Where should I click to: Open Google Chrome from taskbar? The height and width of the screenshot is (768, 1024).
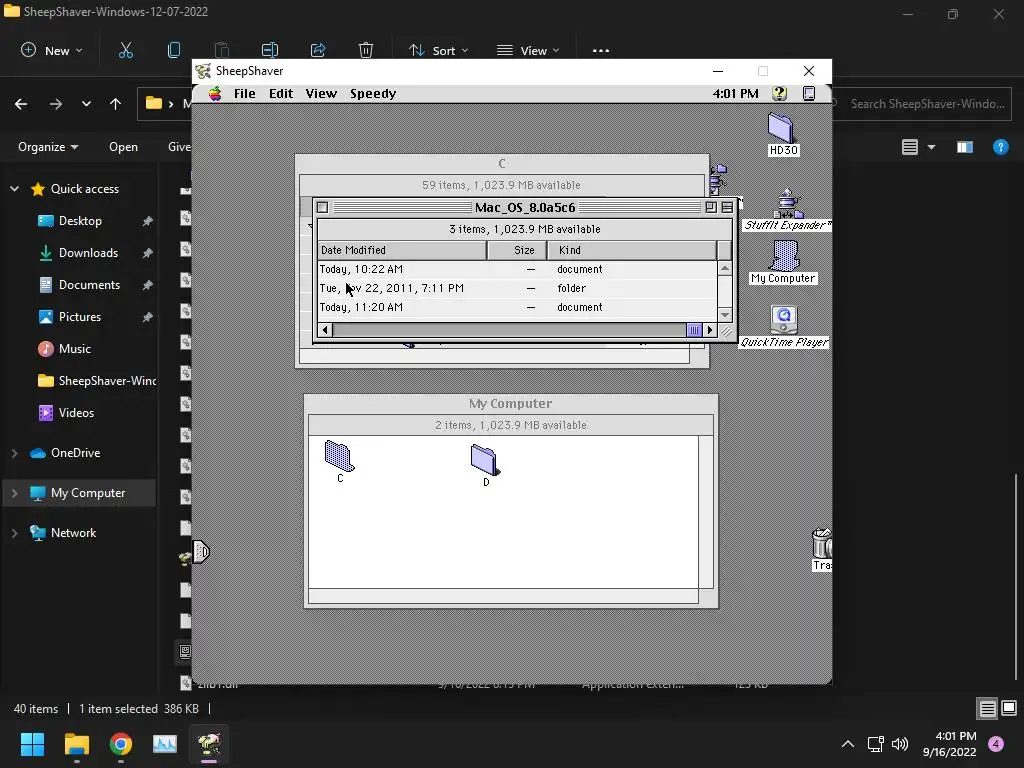pos(121,744)
